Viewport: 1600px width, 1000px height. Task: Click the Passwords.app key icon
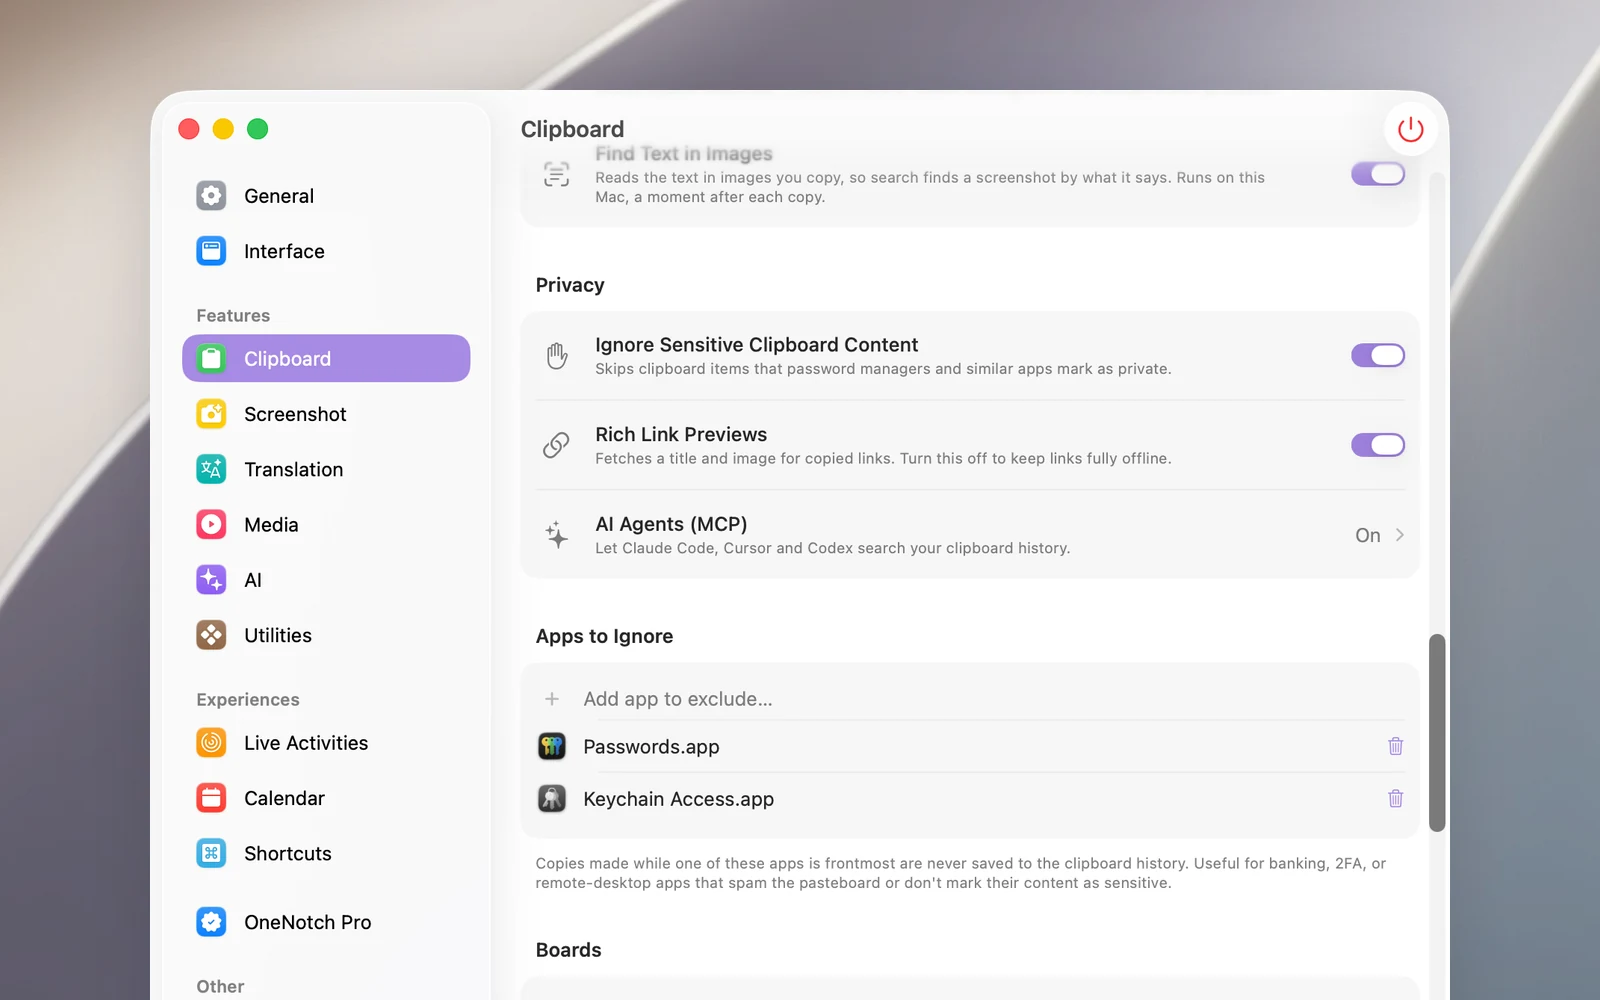552,746
